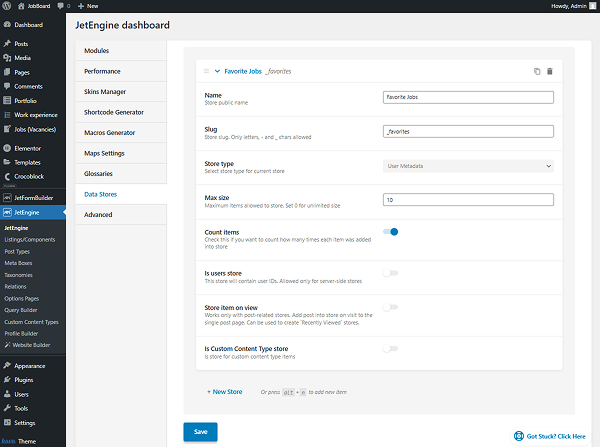Click the WordPress logo icon
The width and height of the screenshot is (600, 447).
tap(7, 6)
